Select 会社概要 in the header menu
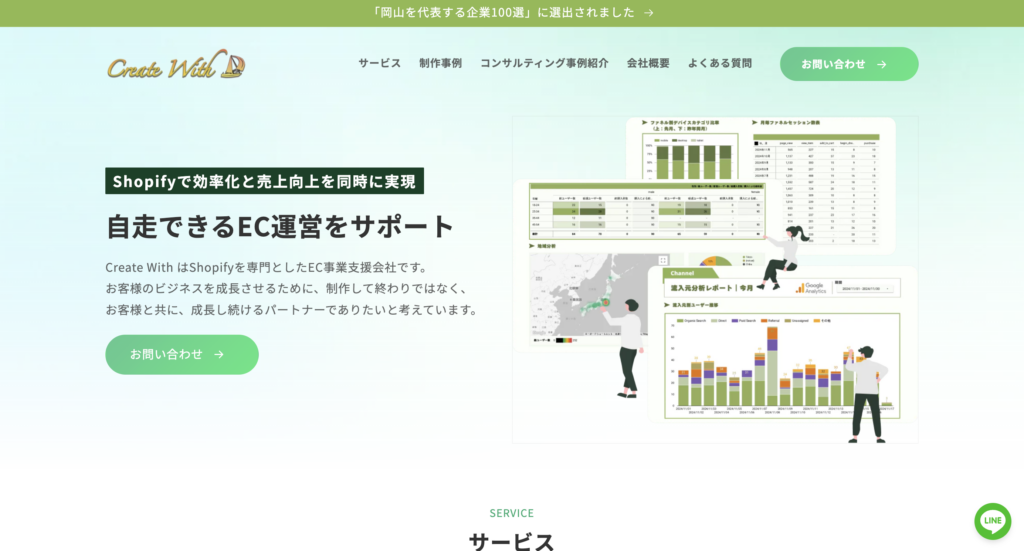This screenshot has height=551, width=1024. coord(648,63)
